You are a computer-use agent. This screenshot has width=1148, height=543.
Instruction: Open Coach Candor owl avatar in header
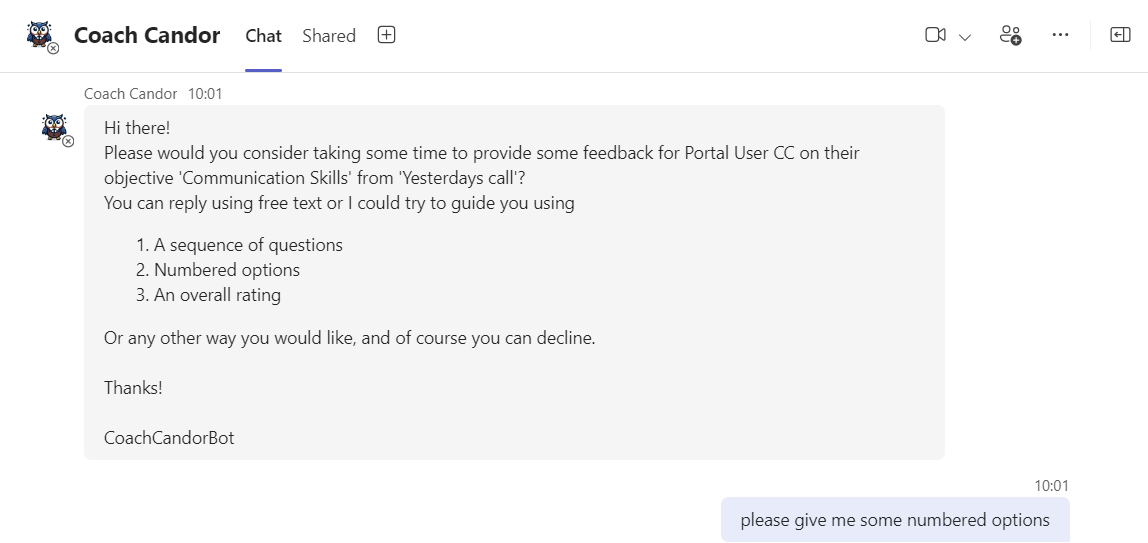40,35
